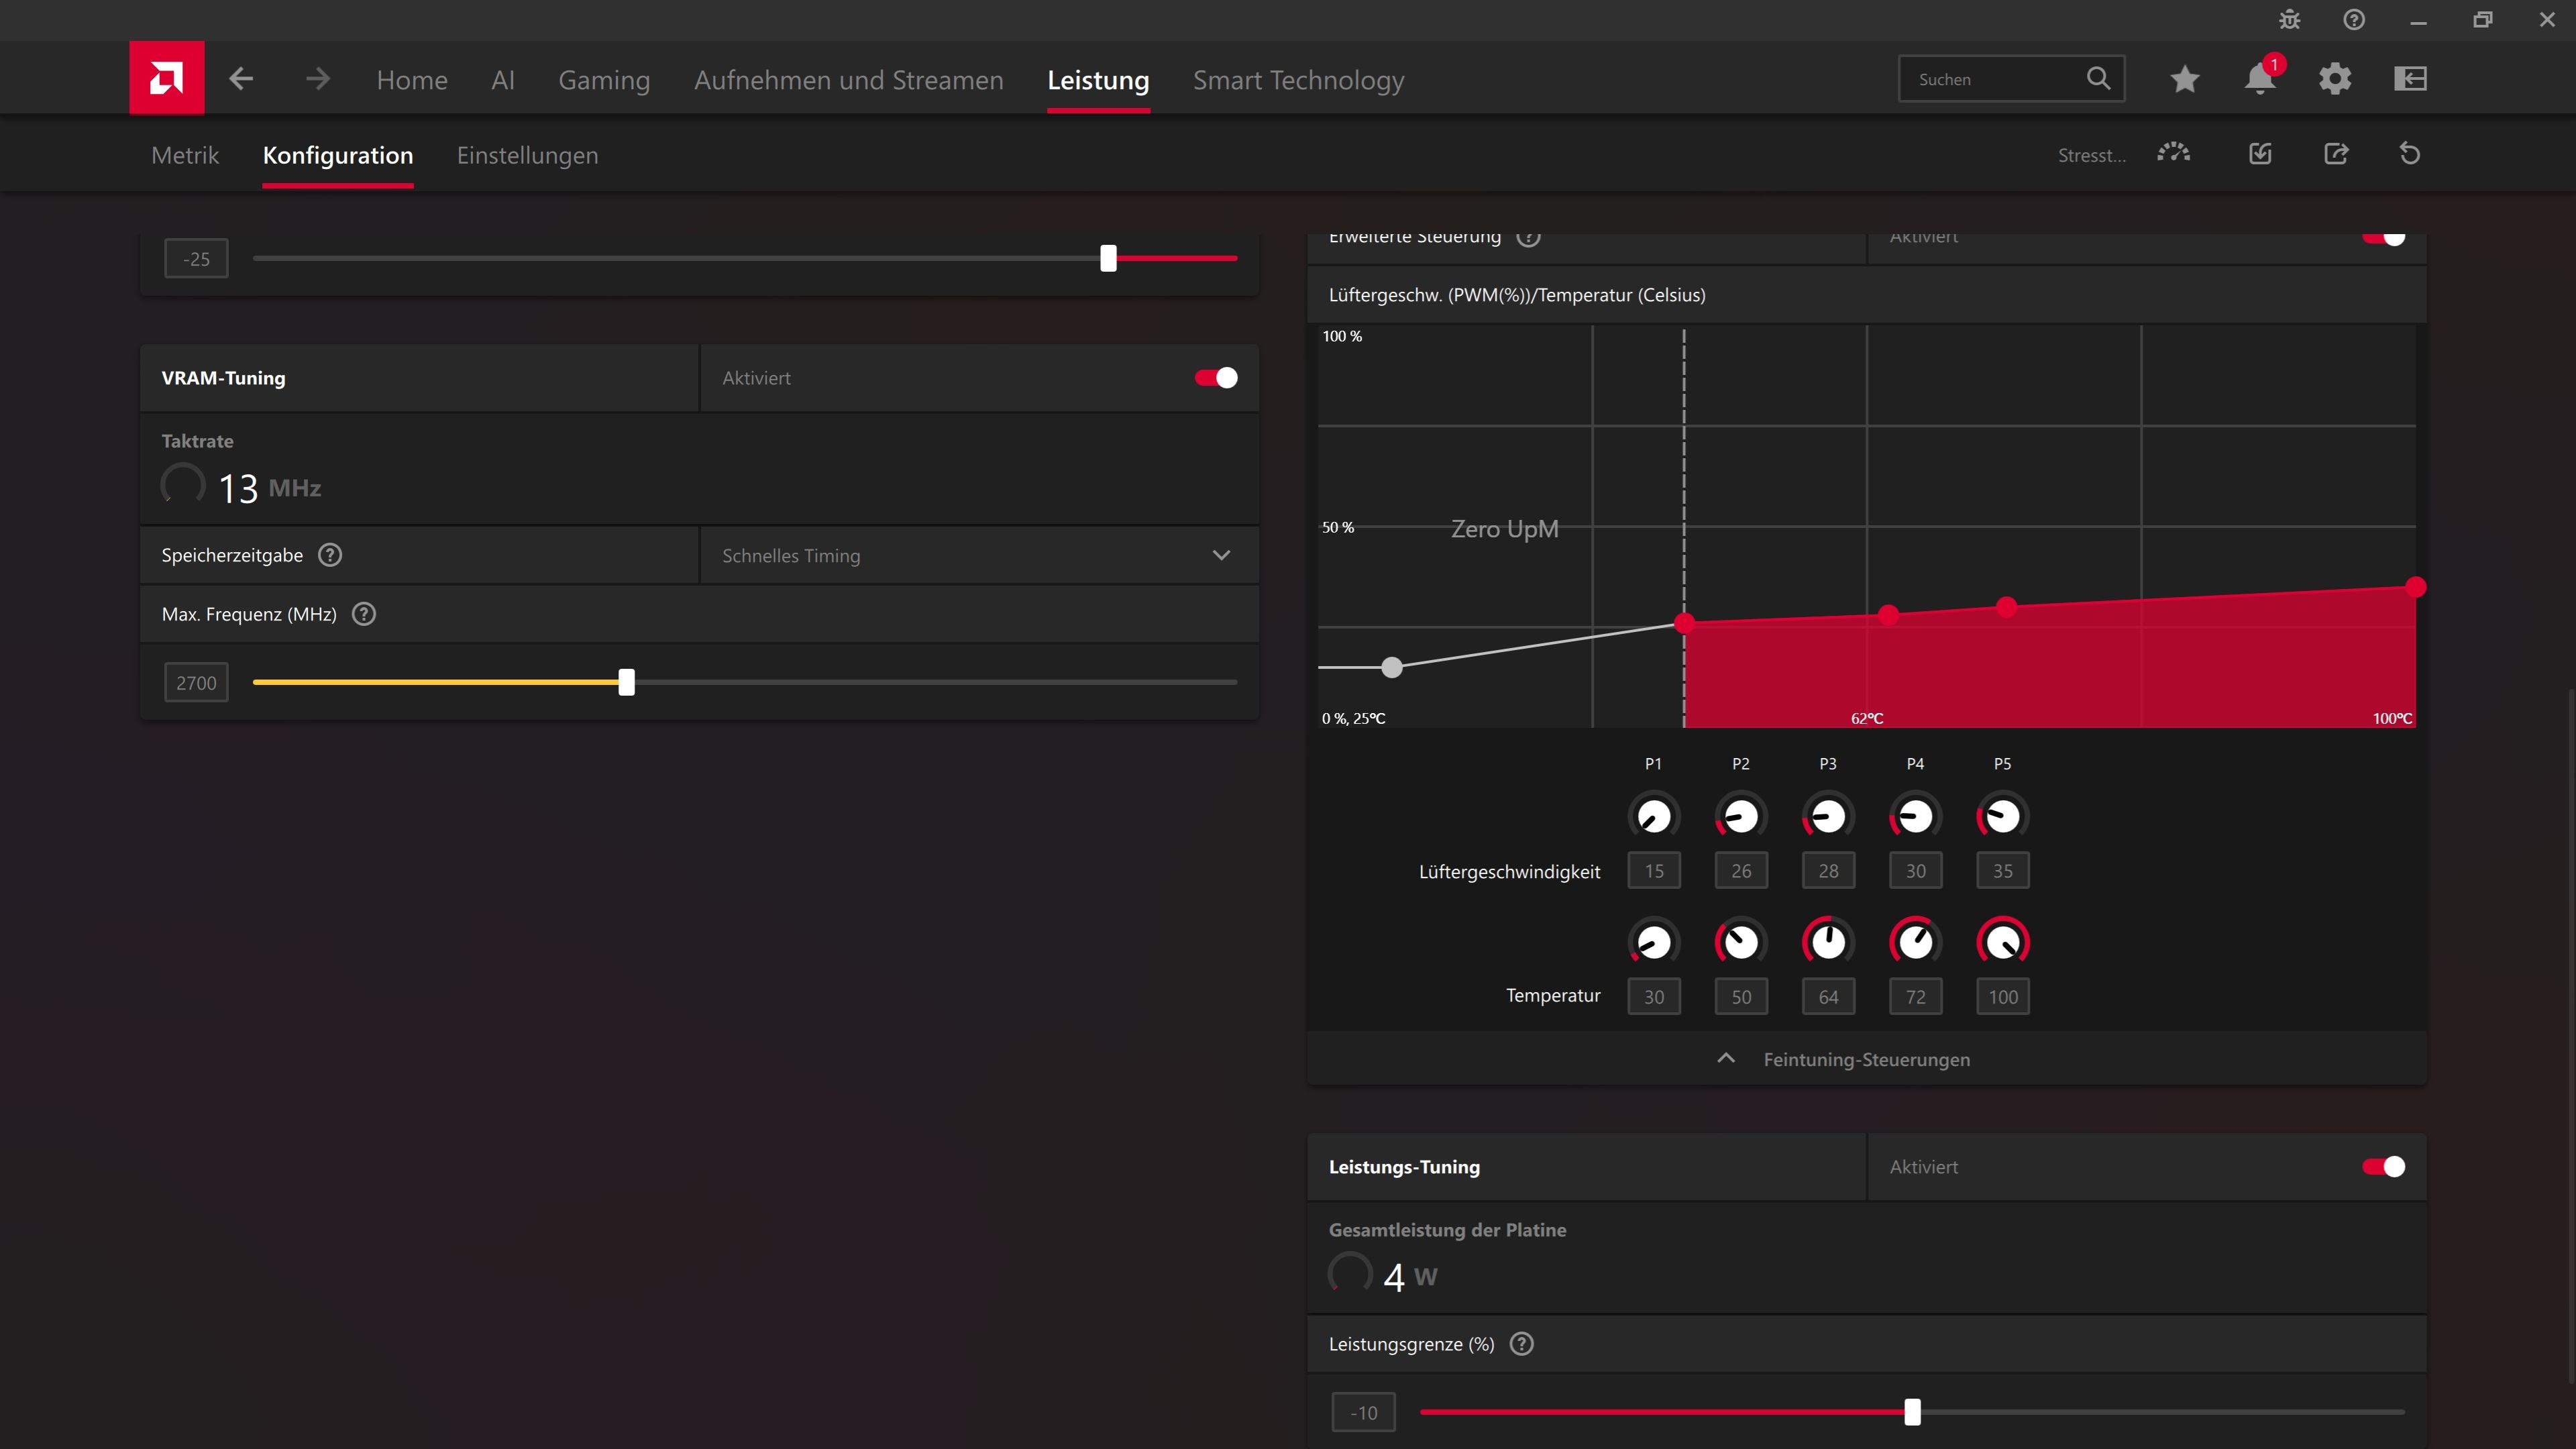Image resolution: width=2576 pixels, height=1449 pixels.
Task: Open the notifications bell
Action: pos(2259,79)
